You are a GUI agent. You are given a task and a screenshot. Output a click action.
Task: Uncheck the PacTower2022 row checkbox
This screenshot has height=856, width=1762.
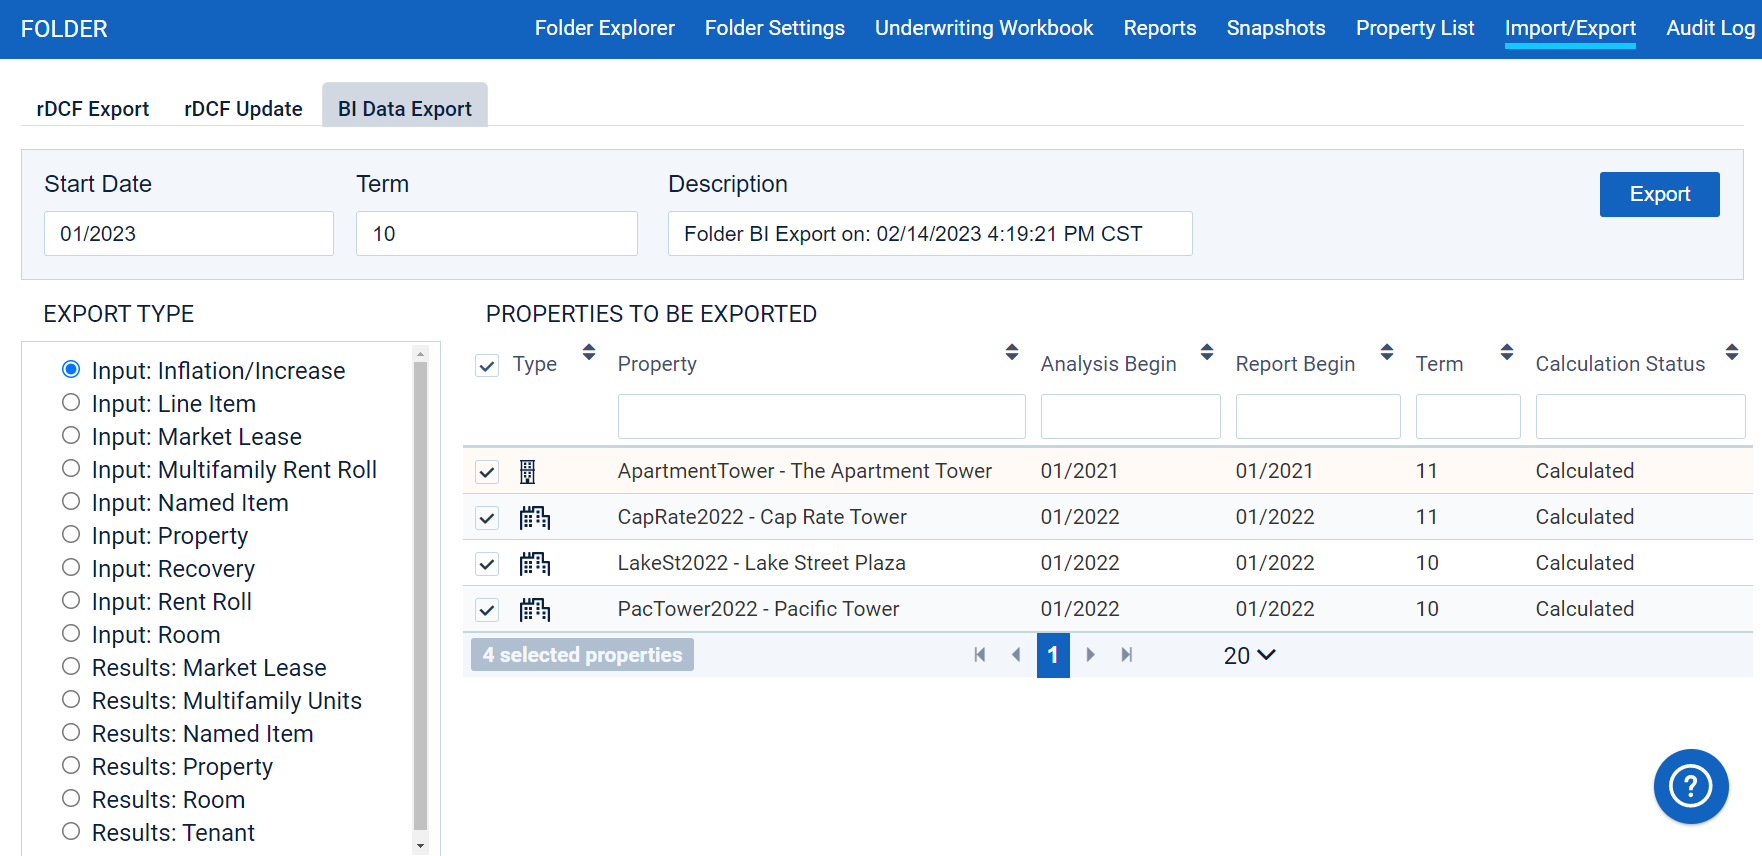pos(487,610)
